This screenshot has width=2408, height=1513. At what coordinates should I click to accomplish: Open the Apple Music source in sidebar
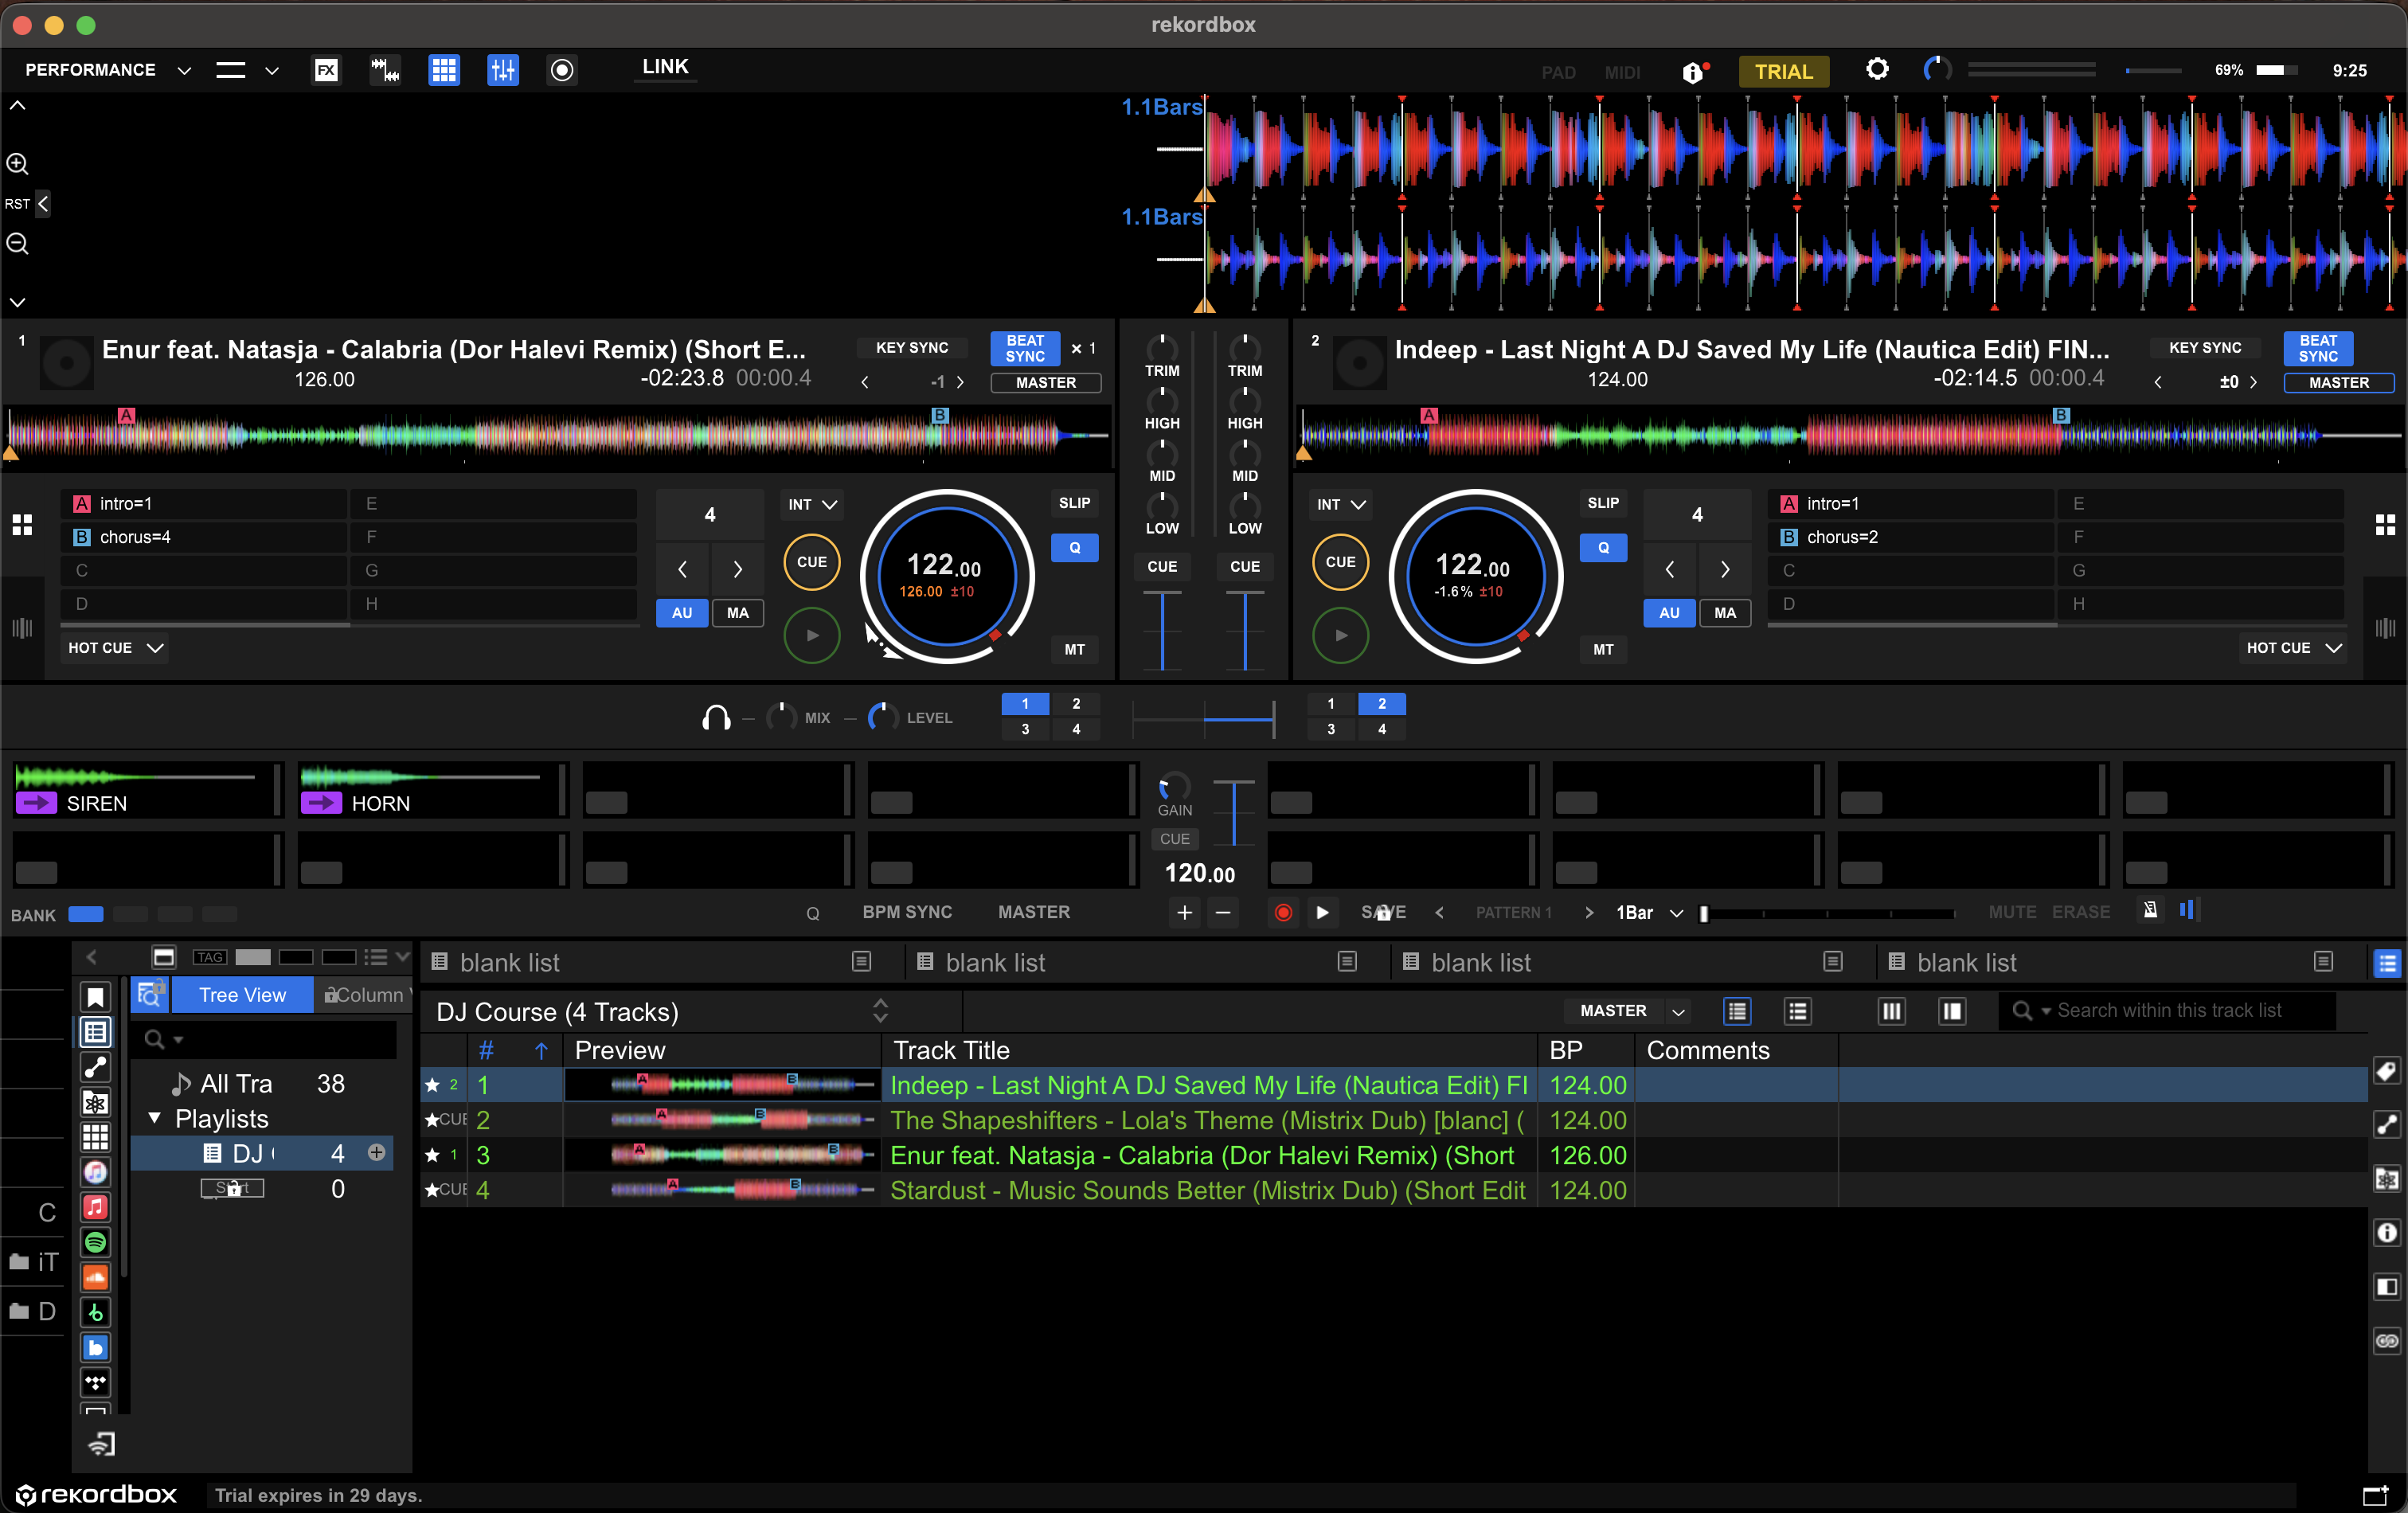(95, 1207)
